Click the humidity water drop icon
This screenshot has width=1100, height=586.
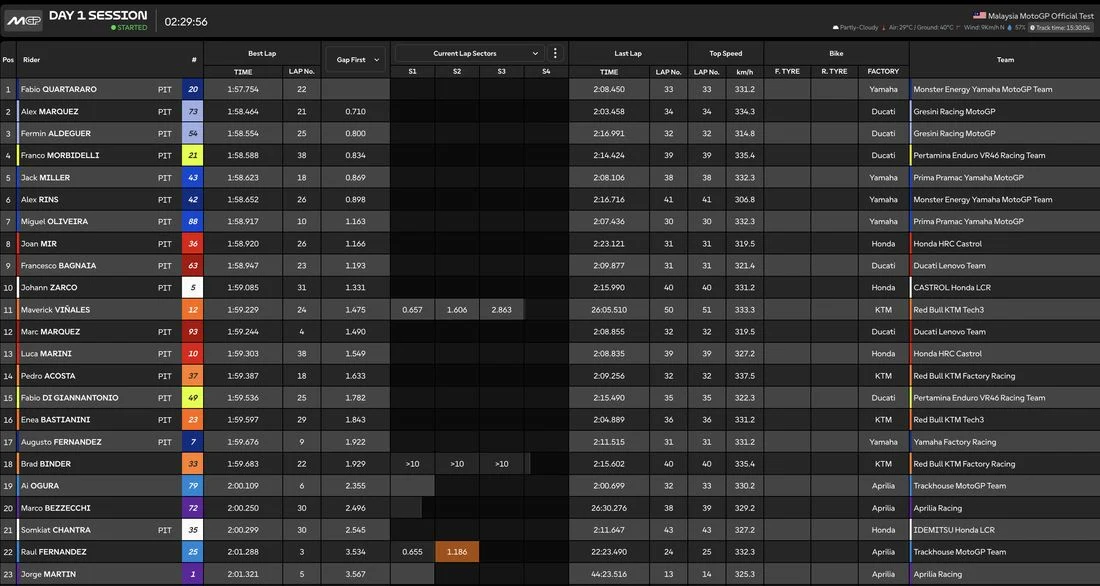point(1010,28)
